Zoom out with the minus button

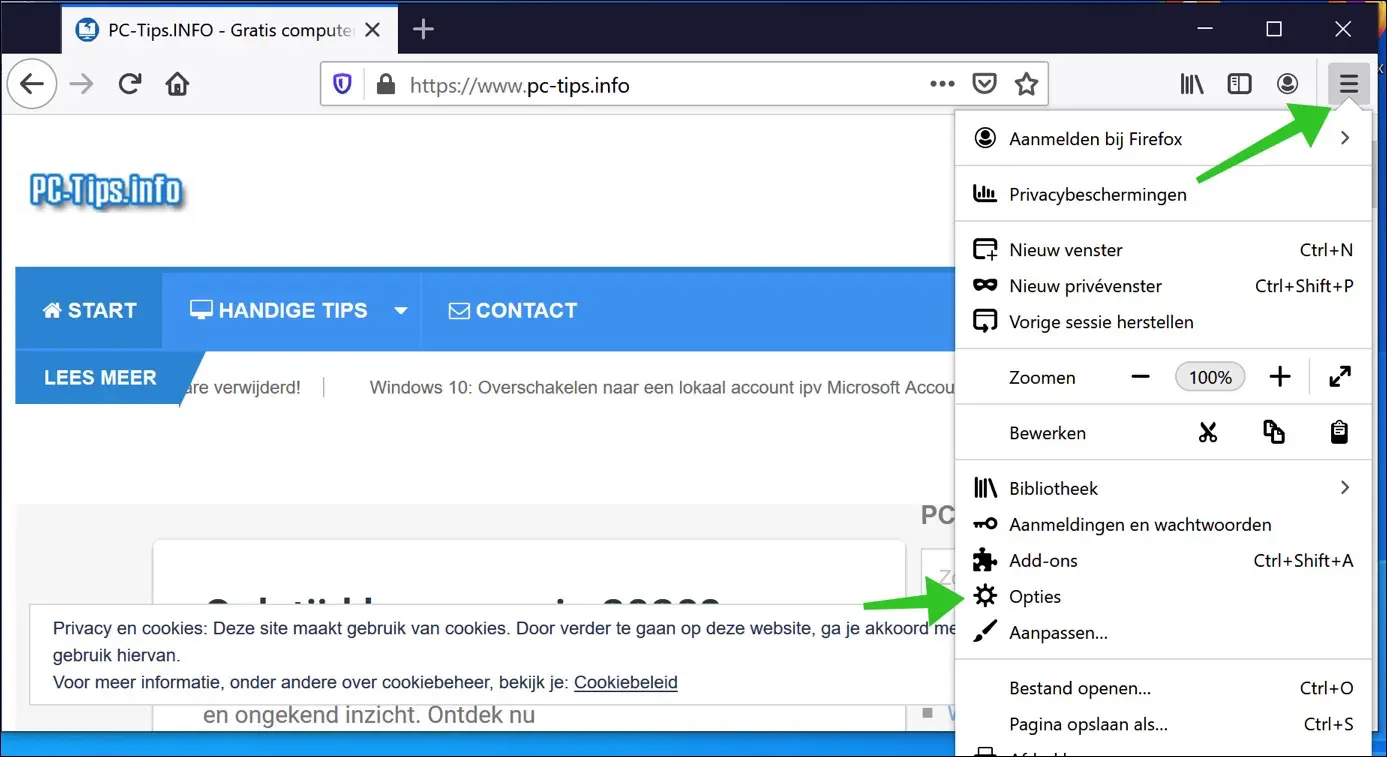[1141, 377]
